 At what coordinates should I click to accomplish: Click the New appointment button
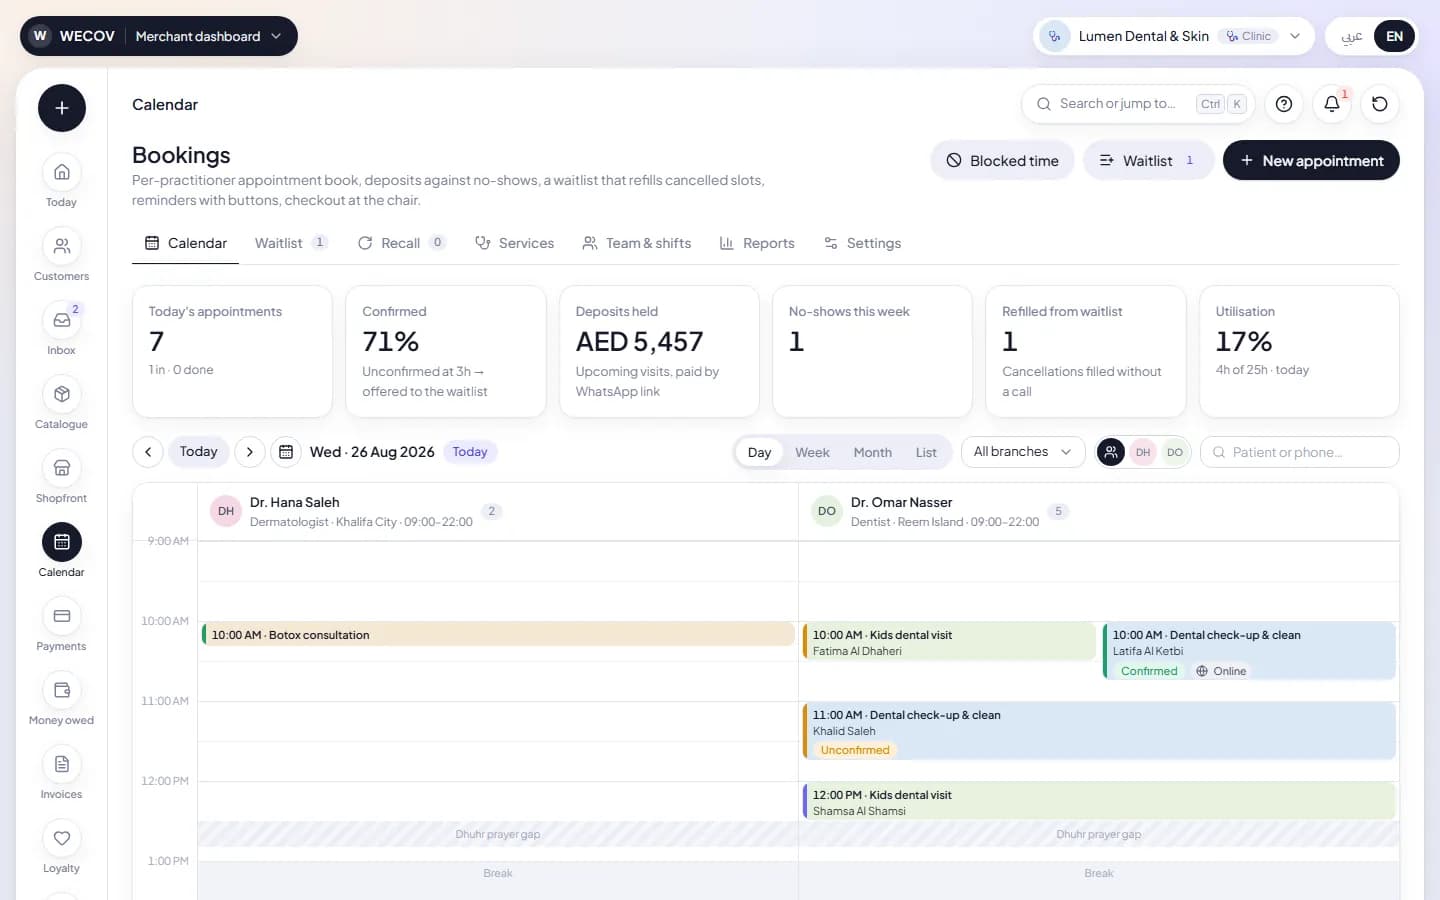[x=1311, y=160]
